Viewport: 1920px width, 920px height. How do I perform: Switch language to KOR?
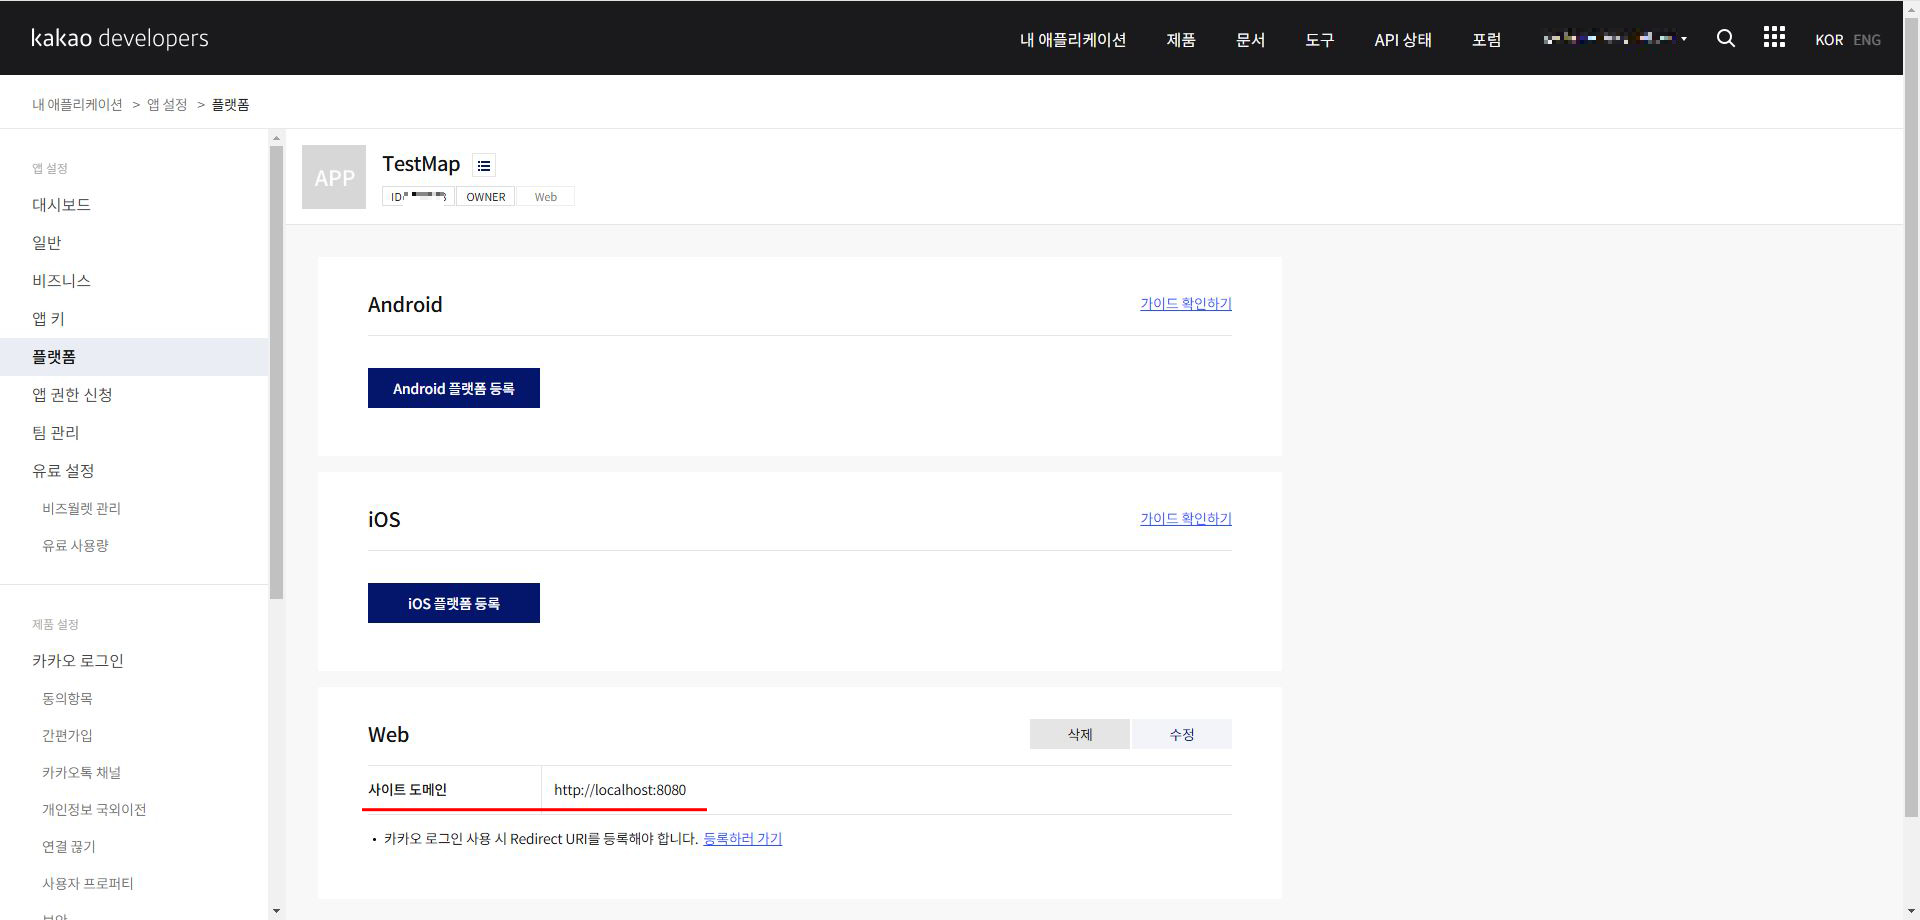click(x=1829, y=40)
